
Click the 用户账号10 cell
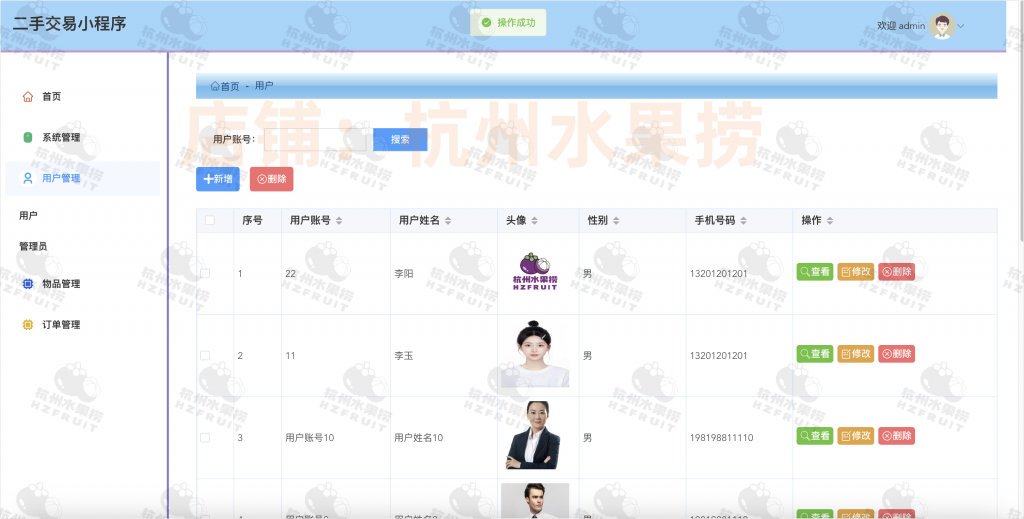point(310,437)
